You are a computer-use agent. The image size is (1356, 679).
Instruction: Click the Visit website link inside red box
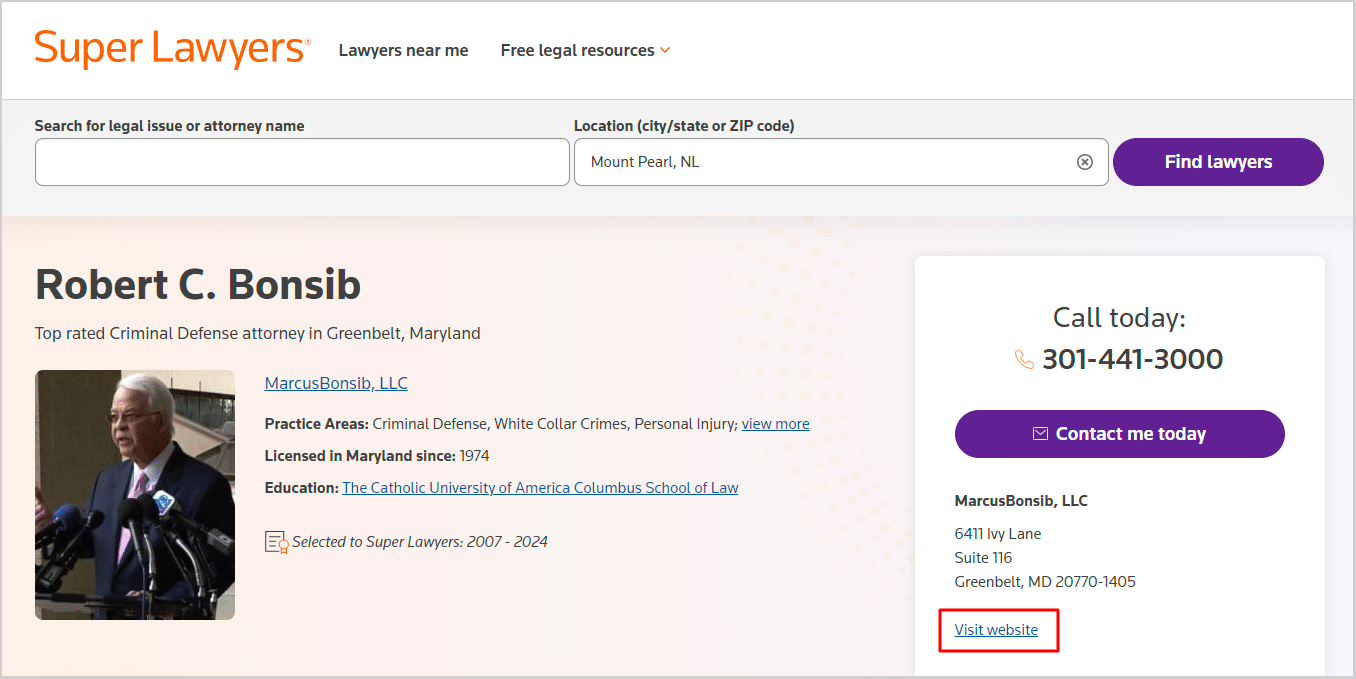[996, 629]
